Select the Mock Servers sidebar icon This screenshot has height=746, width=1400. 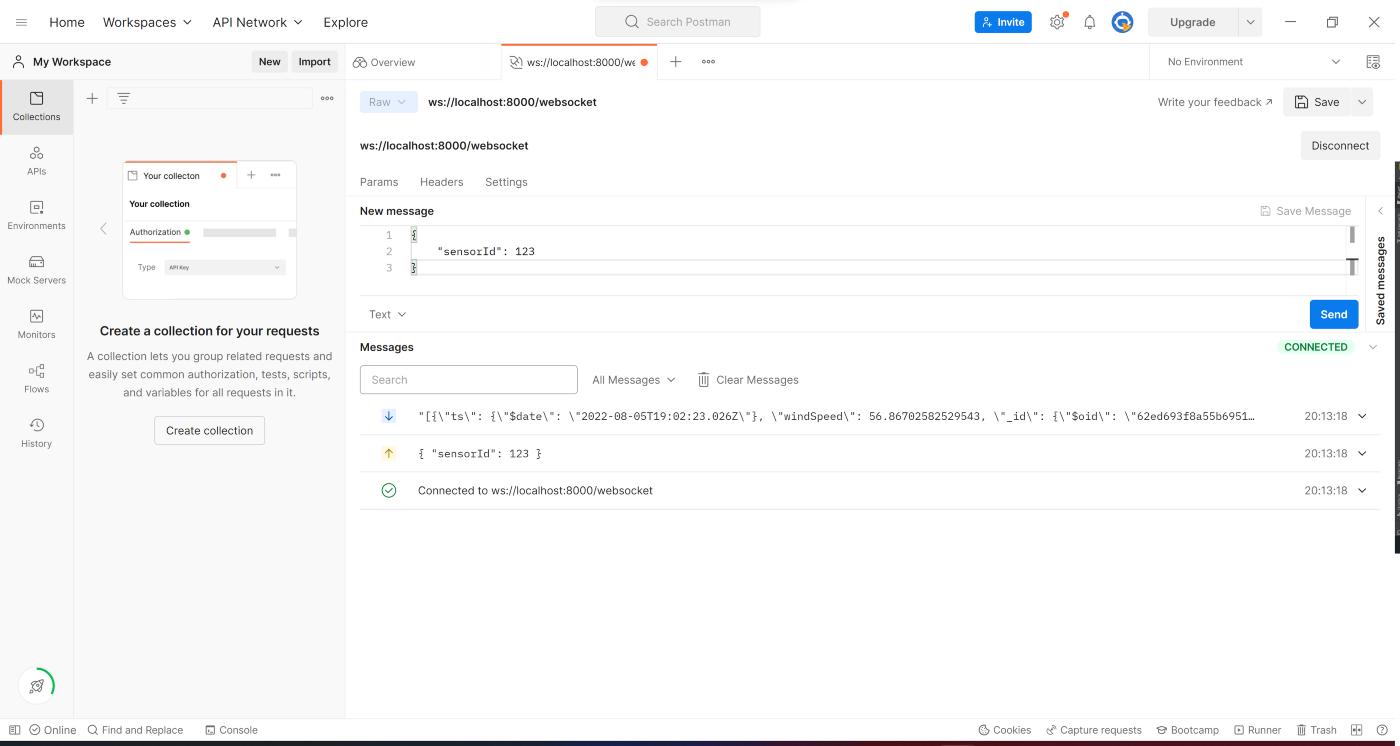point(36,270)
